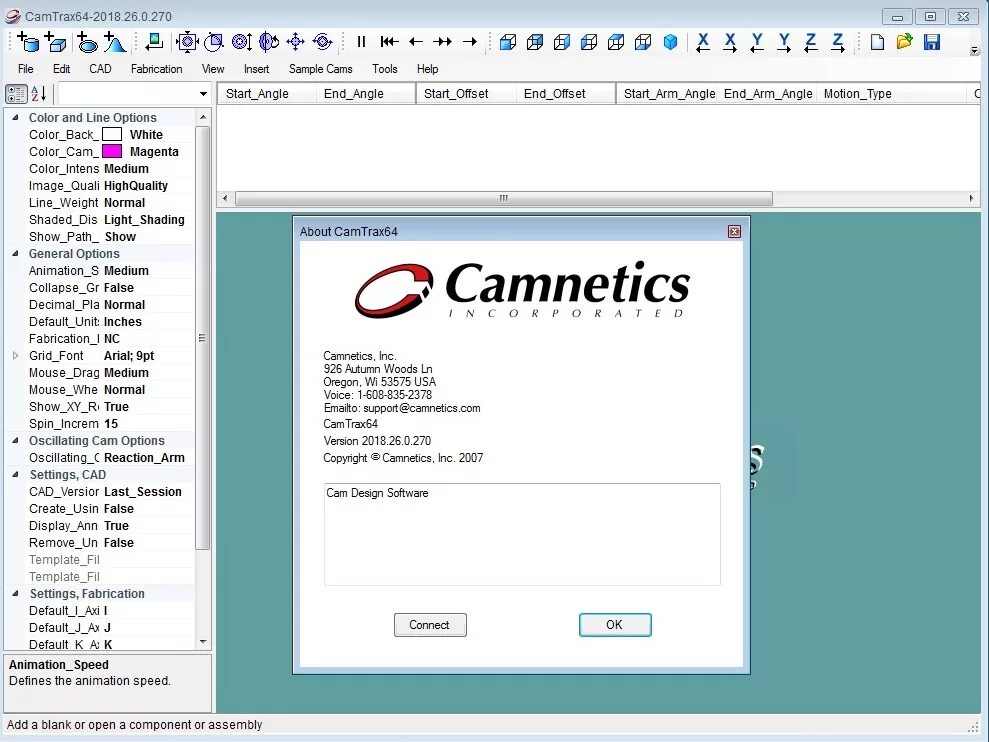Add a box-shaped linear cam component

click(x=56, y=42)
